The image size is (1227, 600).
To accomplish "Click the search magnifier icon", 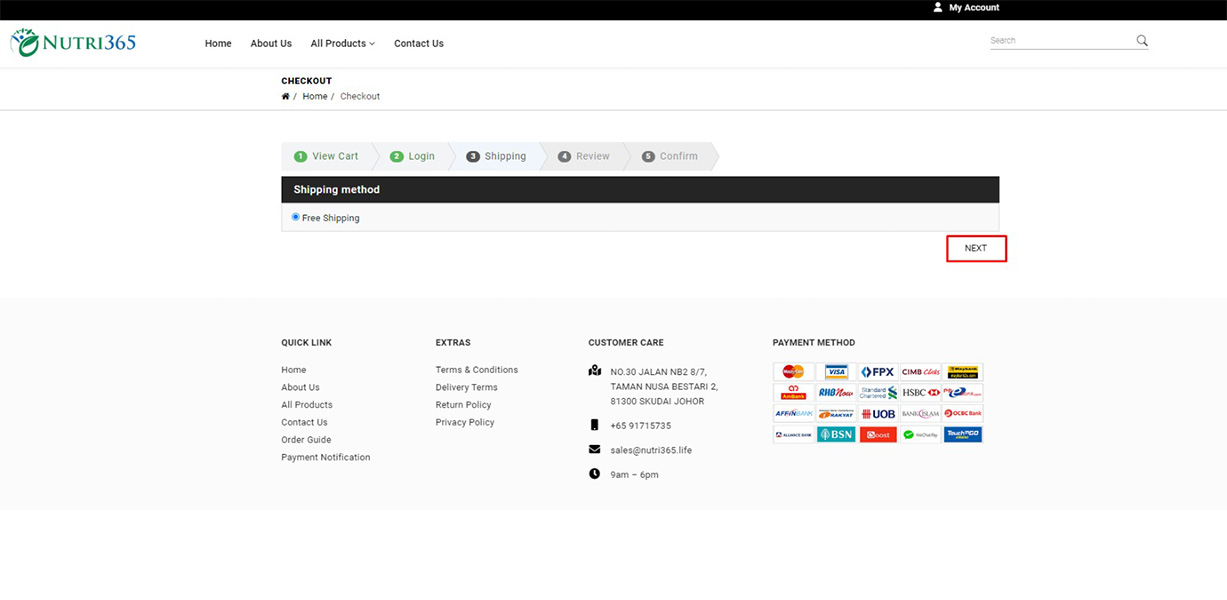I will pos(1142,41).
